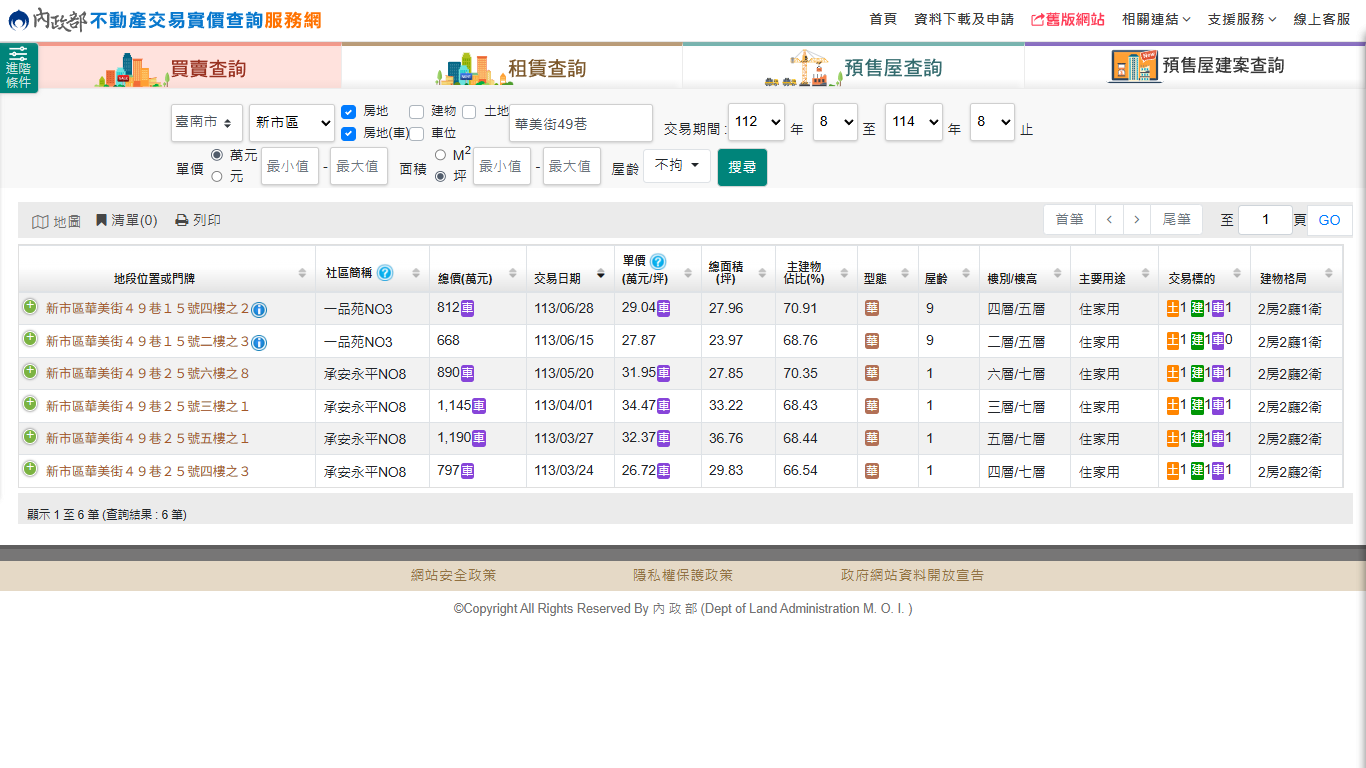The width and height of the screenshot is (1366, 768).
Task: Click the green 搜尋 search button
Action: click(x=742, y=167)
